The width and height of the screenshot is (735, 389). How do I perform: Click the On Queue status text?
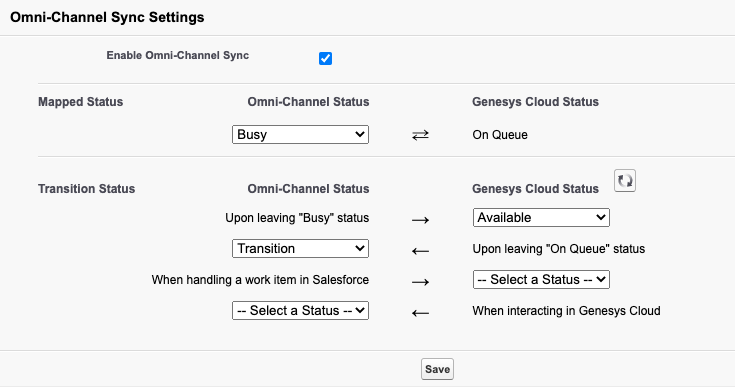(500, 135)
